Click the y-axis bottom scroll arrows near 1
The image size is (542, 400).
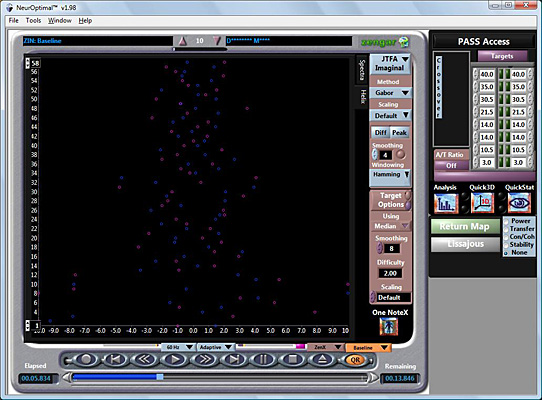(28, 325)
